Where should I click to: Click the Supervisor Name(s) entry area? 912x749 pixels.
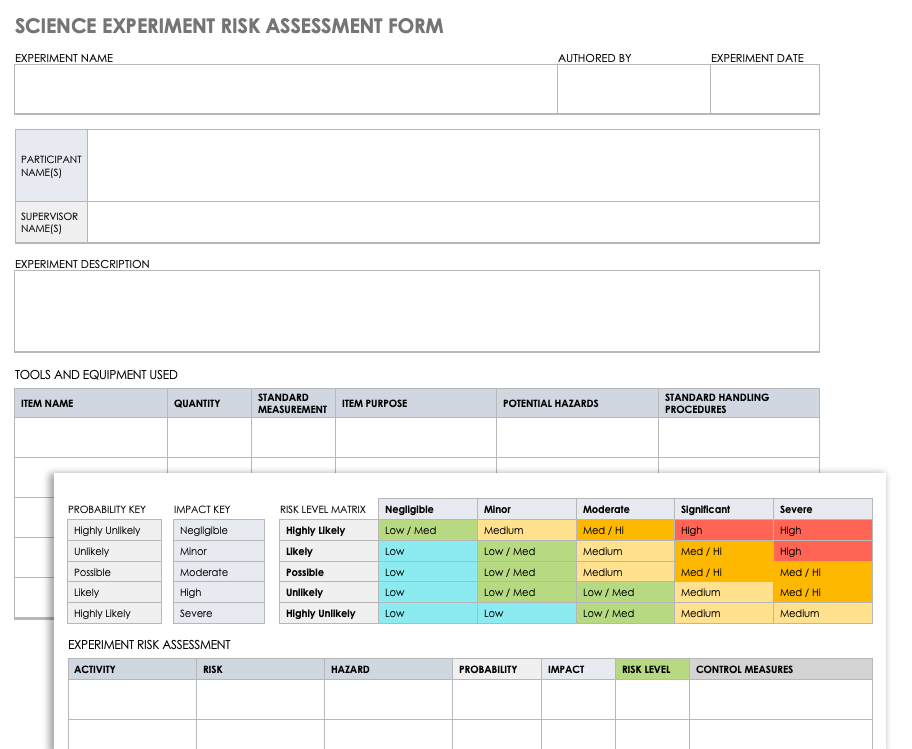click(x=453, y=222)
